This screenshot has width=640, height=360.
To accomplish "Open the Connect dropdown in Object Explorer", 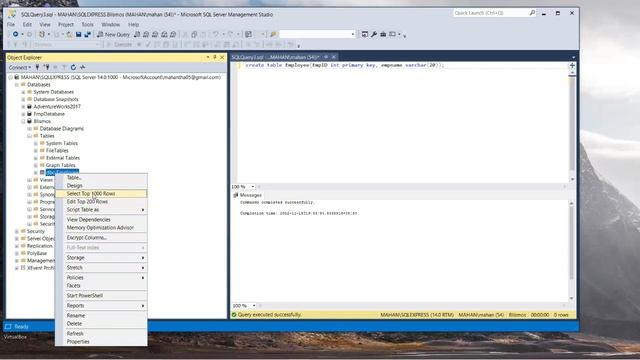I will 20,67.
